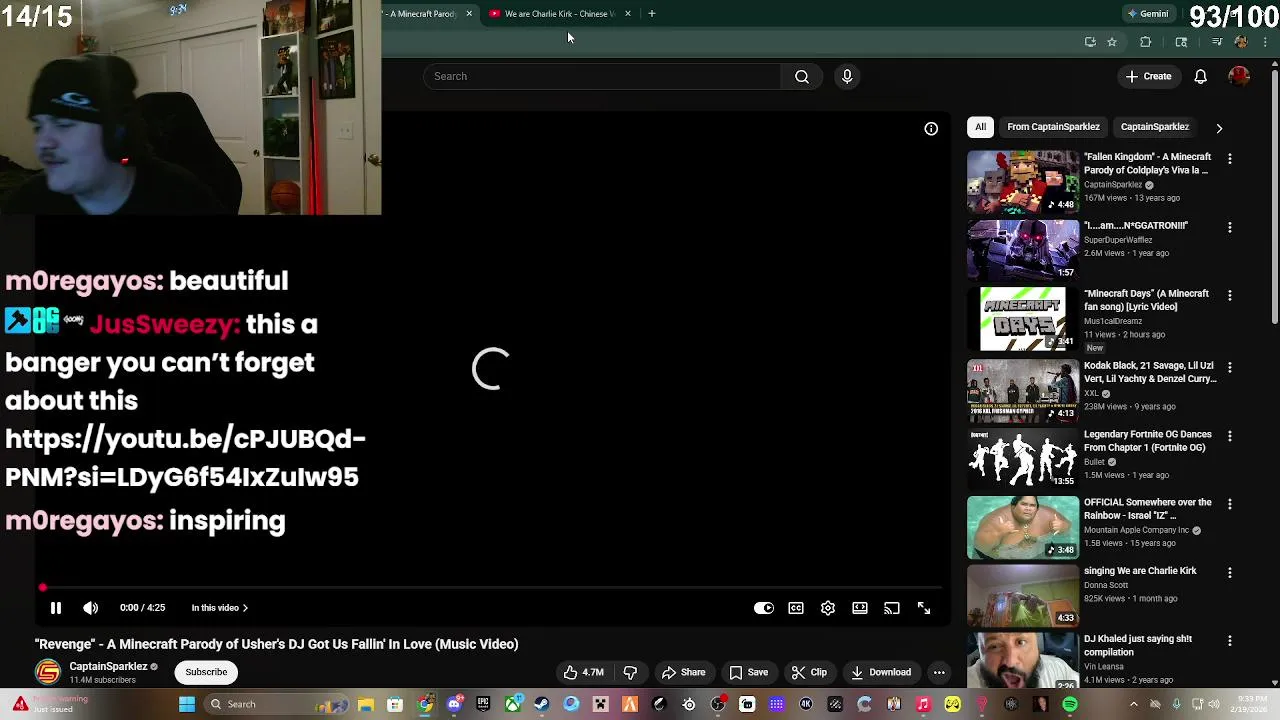Open Gemini in Chrome
The image size is (1280, 720).
(1147, 14)
